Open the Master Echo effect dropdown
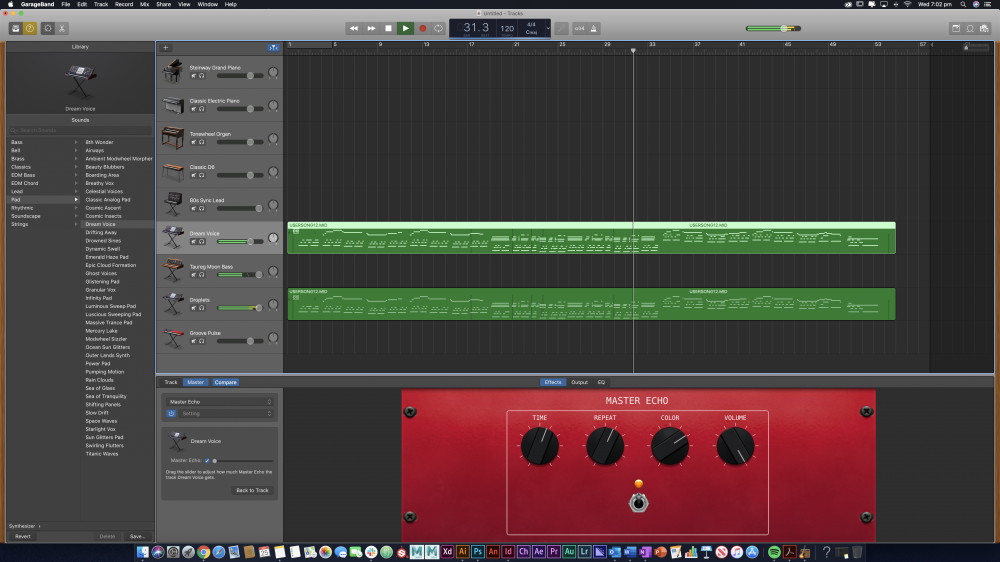 pyautogui.click(x=220, y=402)
